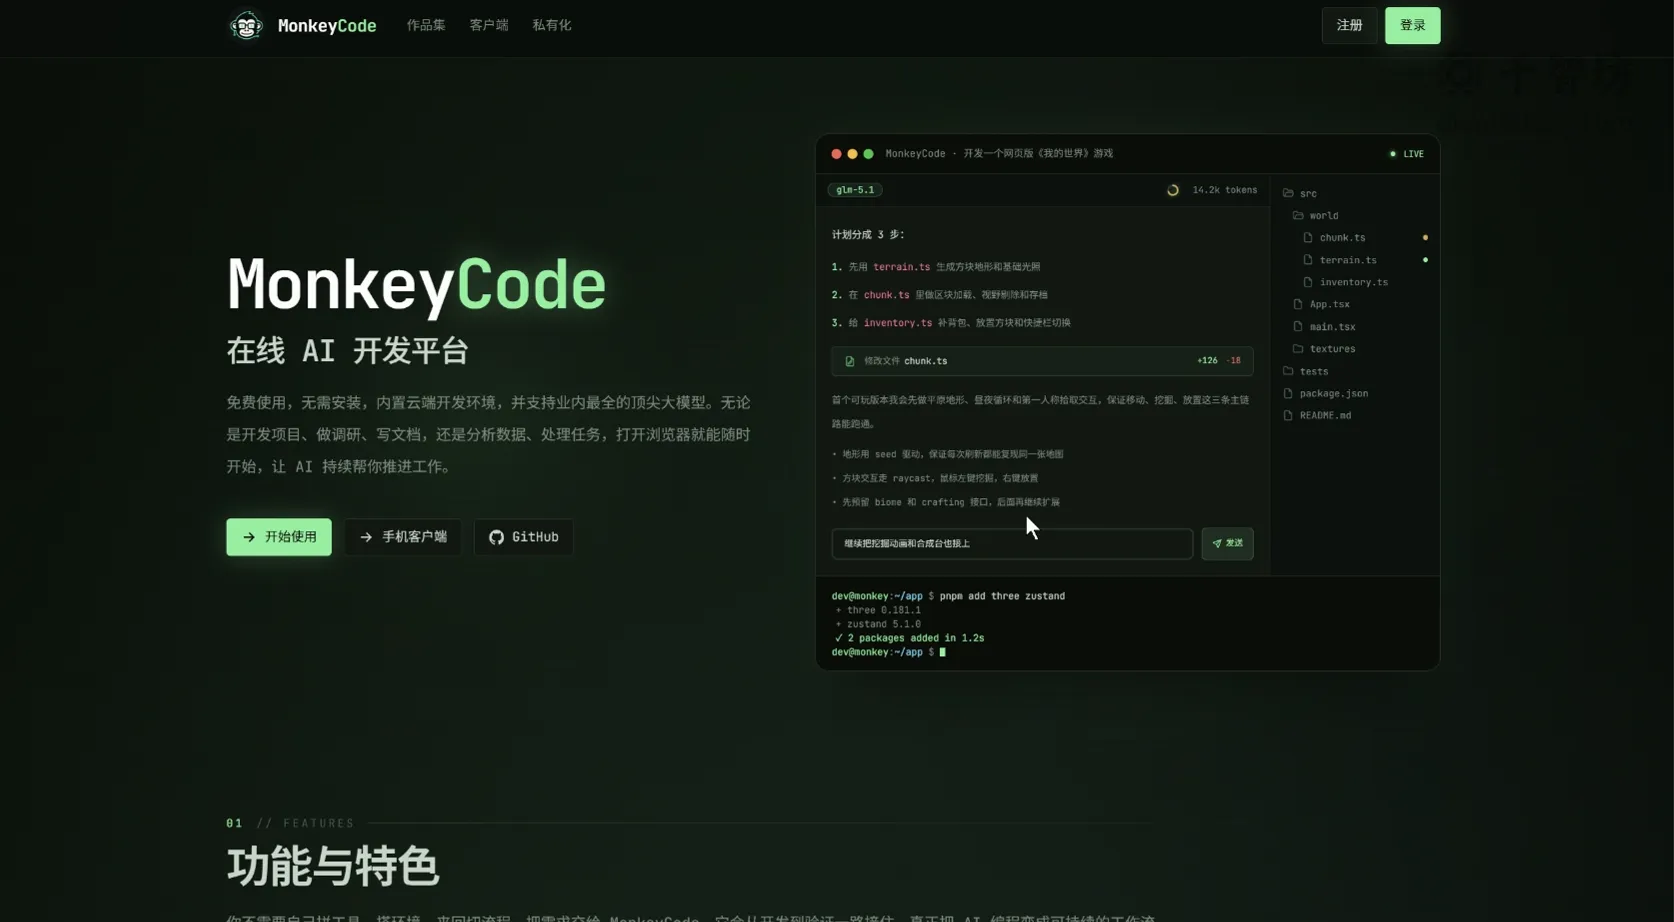Click terrain.ts in plan step 1

(x=901, y=267)
